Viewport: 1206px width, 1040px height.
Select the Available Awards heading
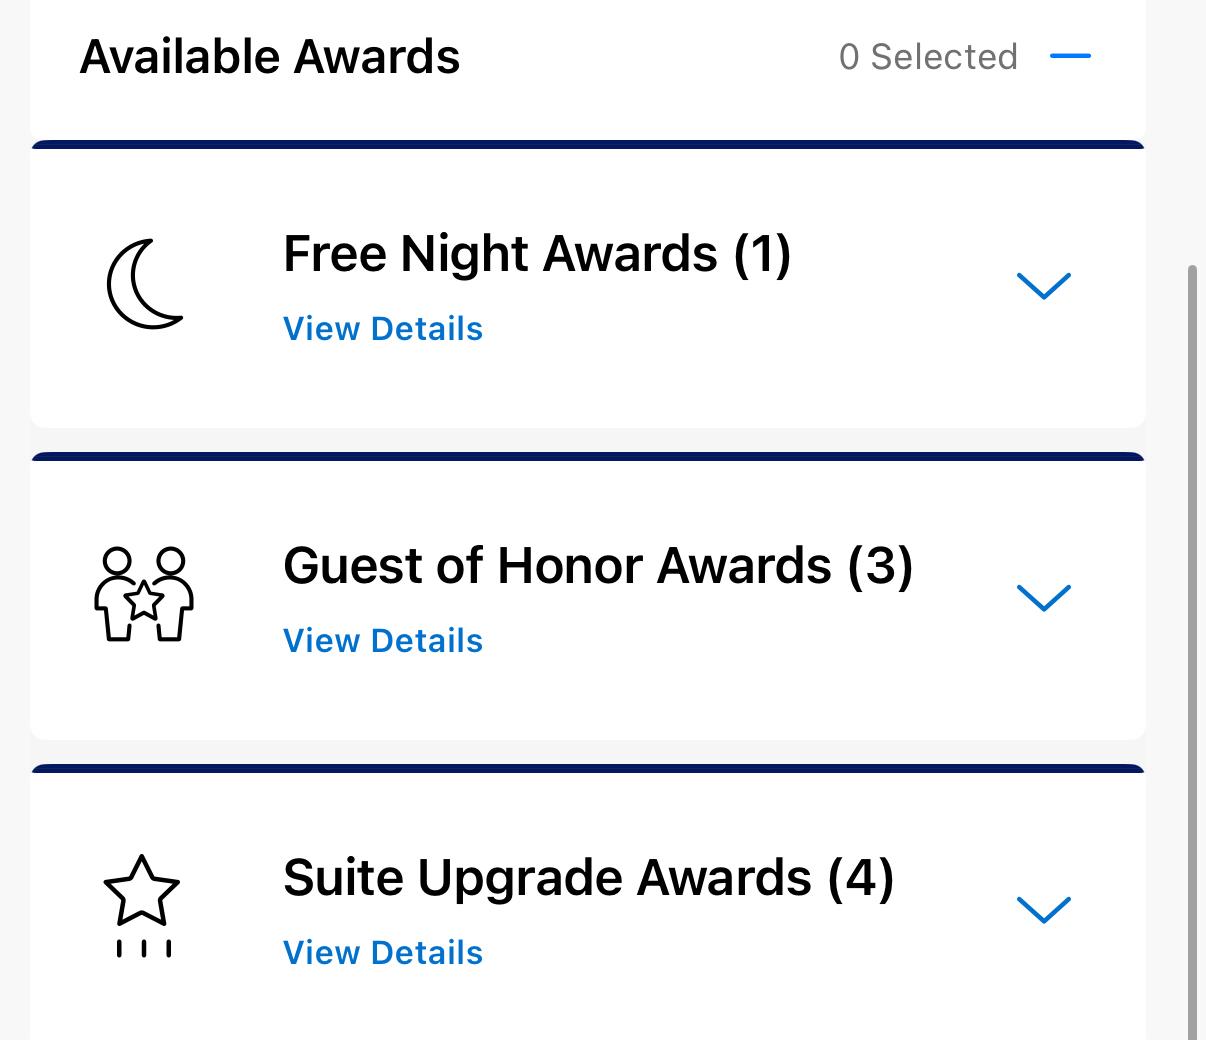pyautogui.click(x=270, y=55)
